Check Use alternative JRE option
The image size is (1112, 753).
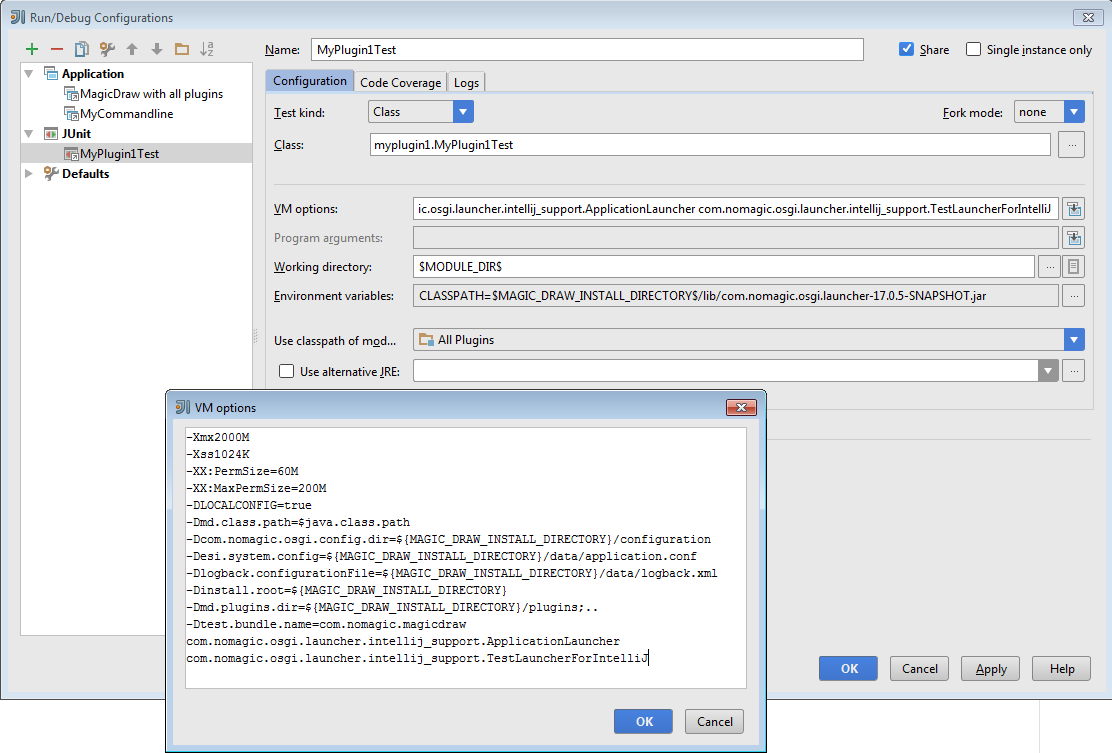point(287,371)
